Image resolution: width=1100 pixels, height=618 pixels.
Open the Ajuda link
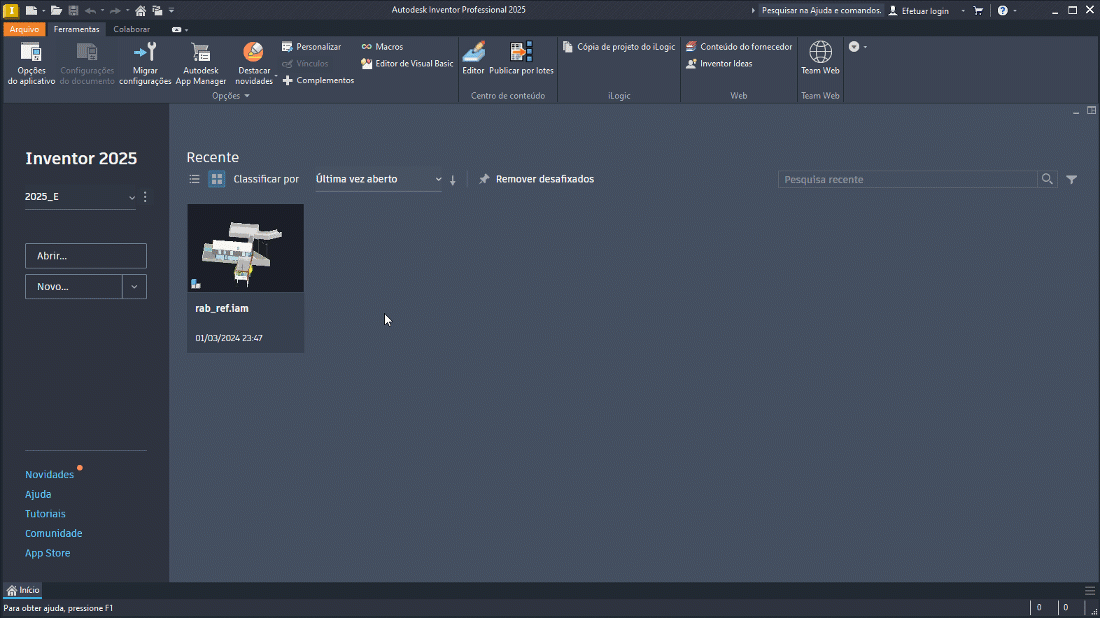pos(38,494)
